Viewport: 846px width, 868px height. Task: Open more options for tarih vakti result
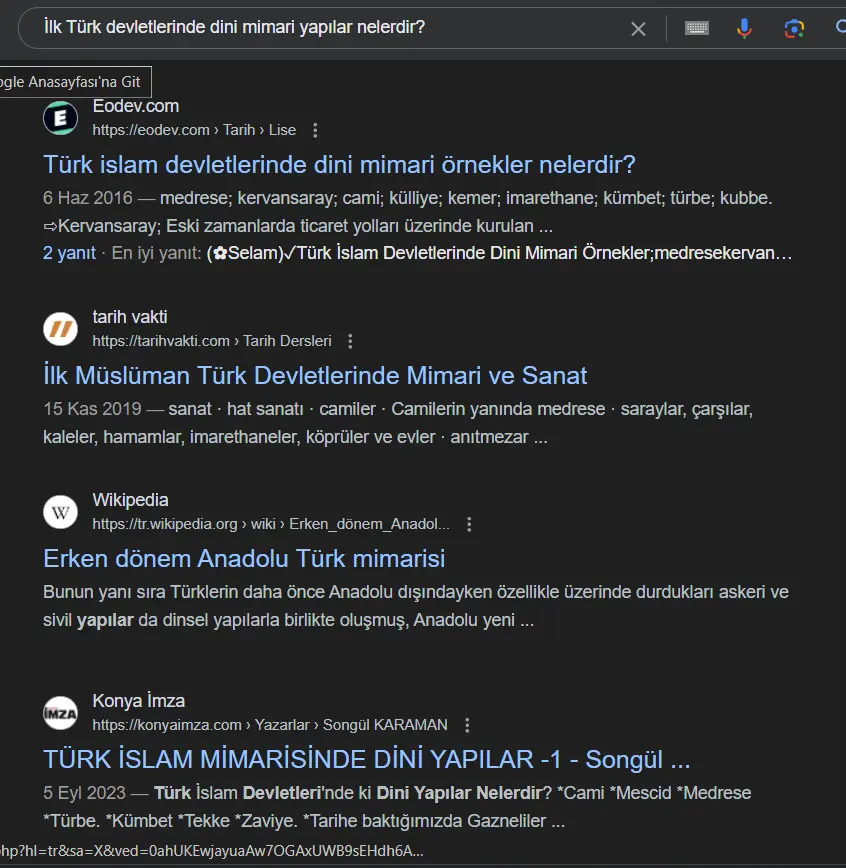[350, 342]
